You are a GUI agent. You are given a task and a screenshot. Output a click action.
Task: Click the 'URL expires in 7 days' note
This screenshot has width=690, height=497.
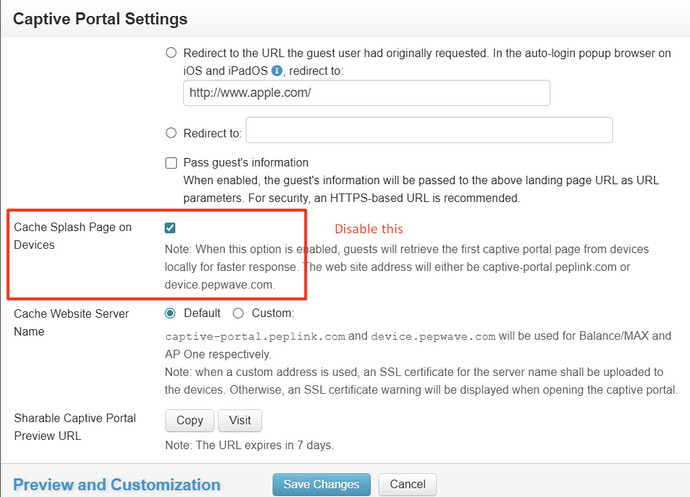pos(249,445)
